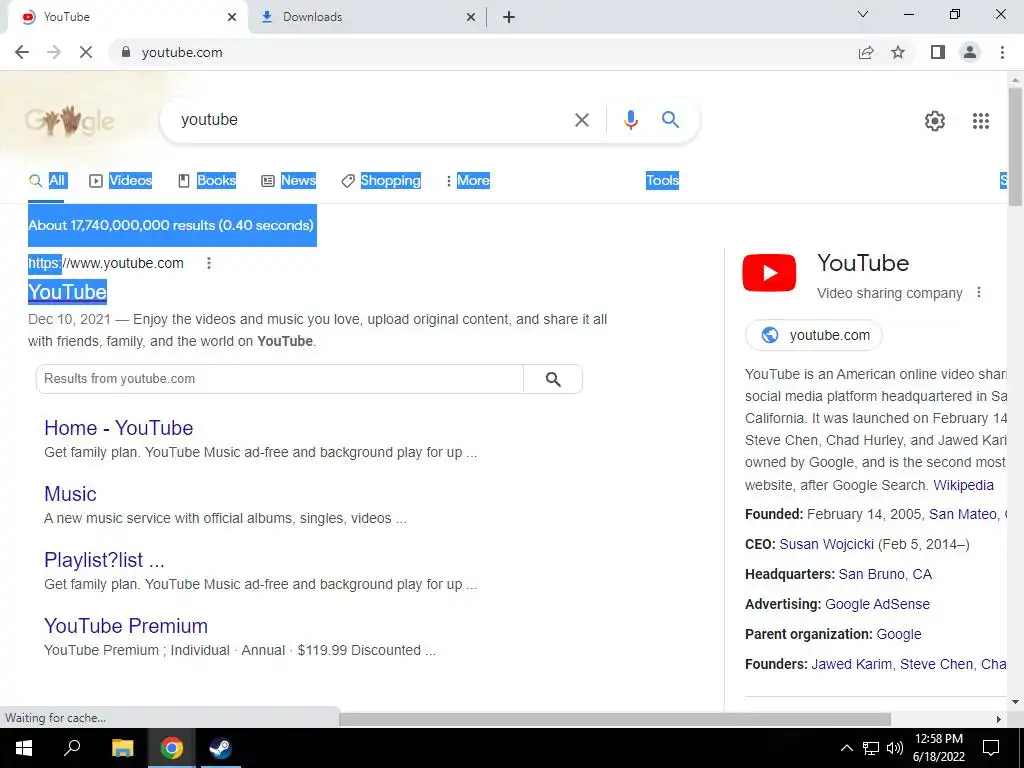Image resolution: width=1024 pixels, height=768 pixels.
Task: Click the browser forward arrow
Action: [54, 52]
